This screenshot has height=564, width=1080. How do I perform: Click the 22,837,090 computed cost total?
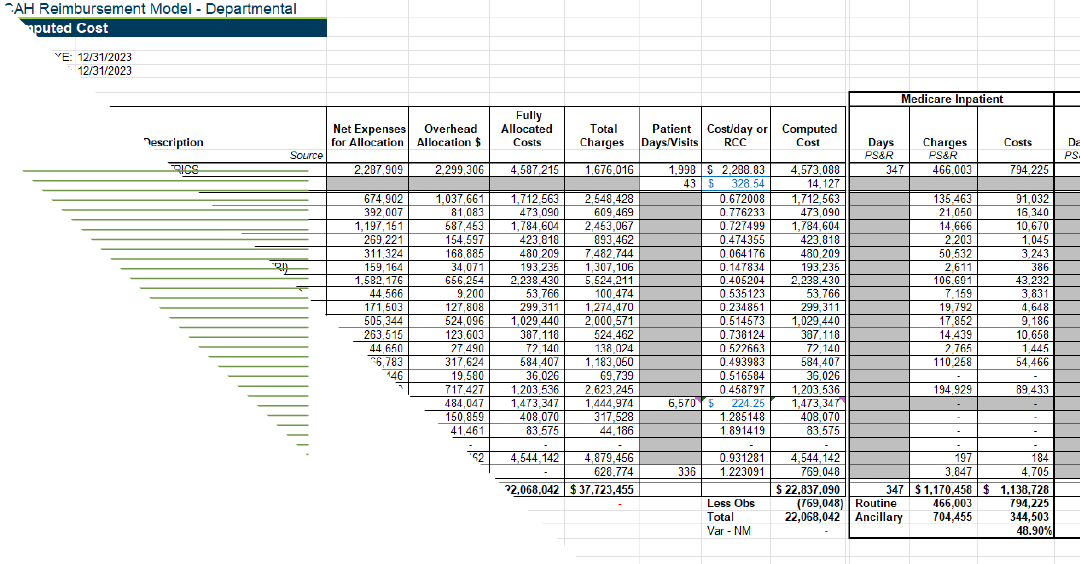808,490
